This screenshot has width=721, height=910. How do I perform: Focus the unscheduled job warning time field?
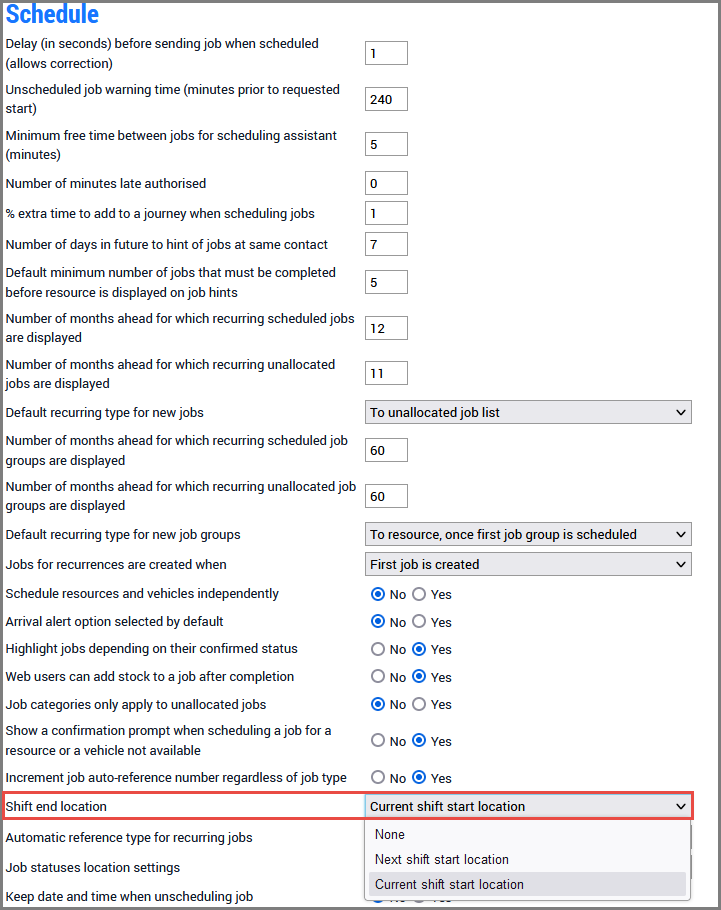pyautogui.click(x=386, y=99)
